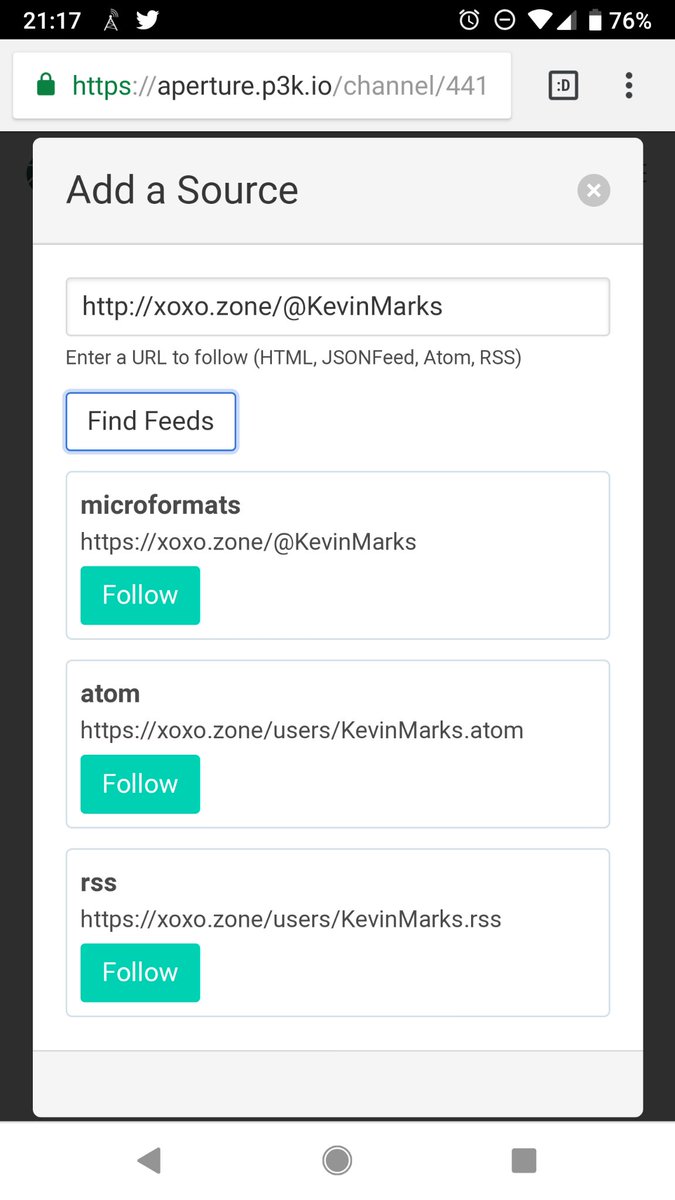Select the KevinMarks.rss feed URL text
Image resolution: width=675 pixels, height=1200 pixels.
291,919
